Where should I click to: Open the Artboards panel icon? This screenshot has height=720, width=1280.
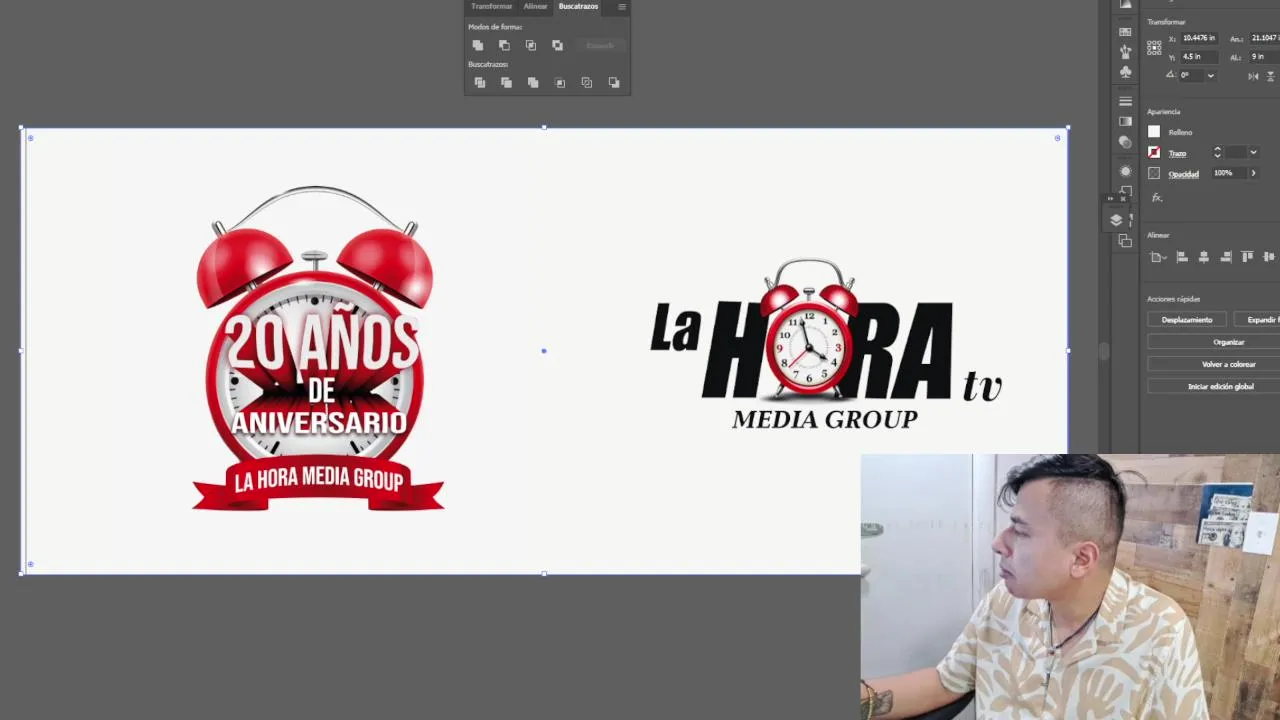click(x=1125, y=241)
